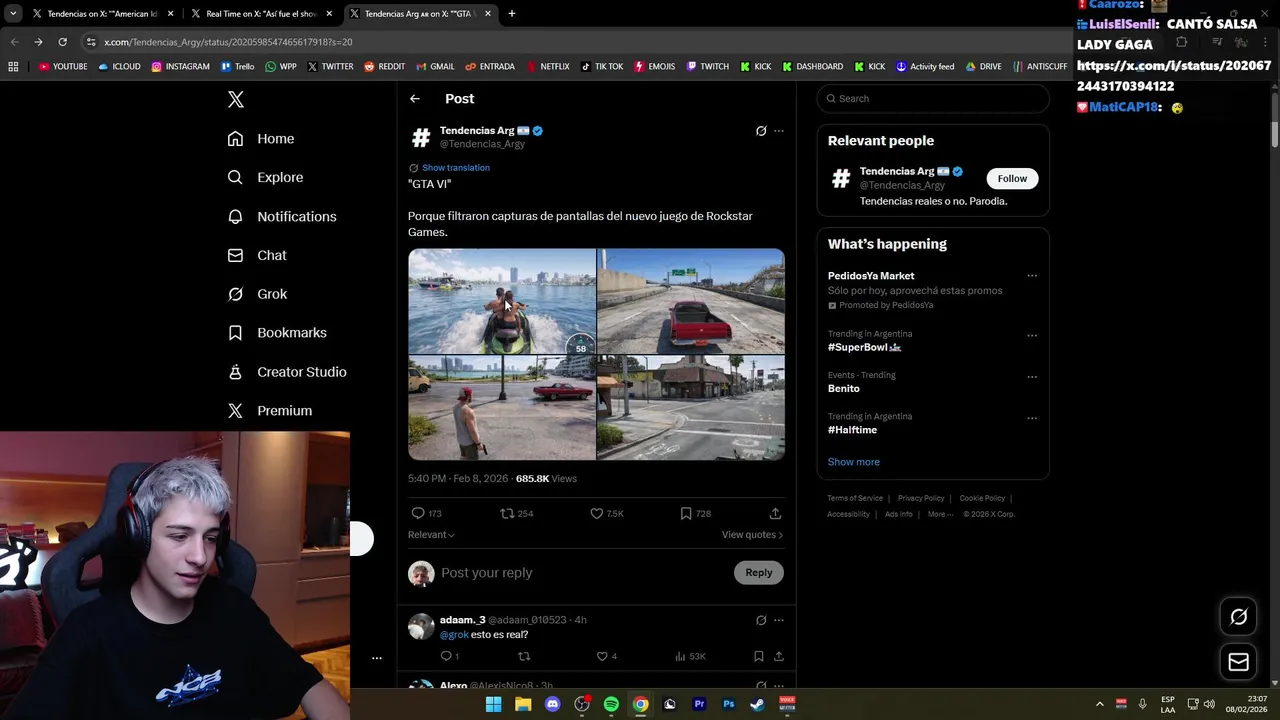Image resolution: width=1280 pixels, height=720 pixels.
Task: Open the Chat section
Action: pos(257,255)
